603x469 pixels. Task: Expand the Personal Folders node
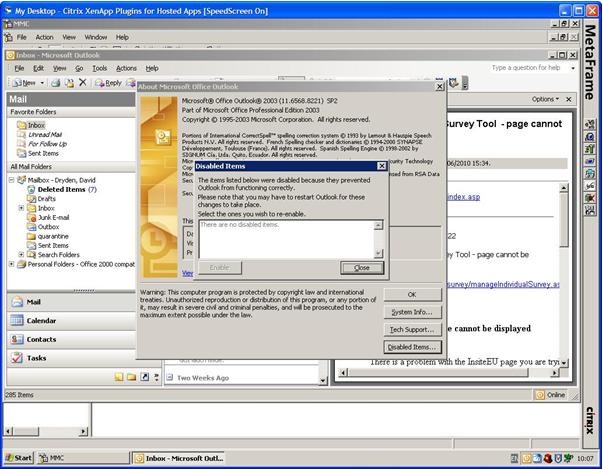pyautogui.click(x=12, y=264)
